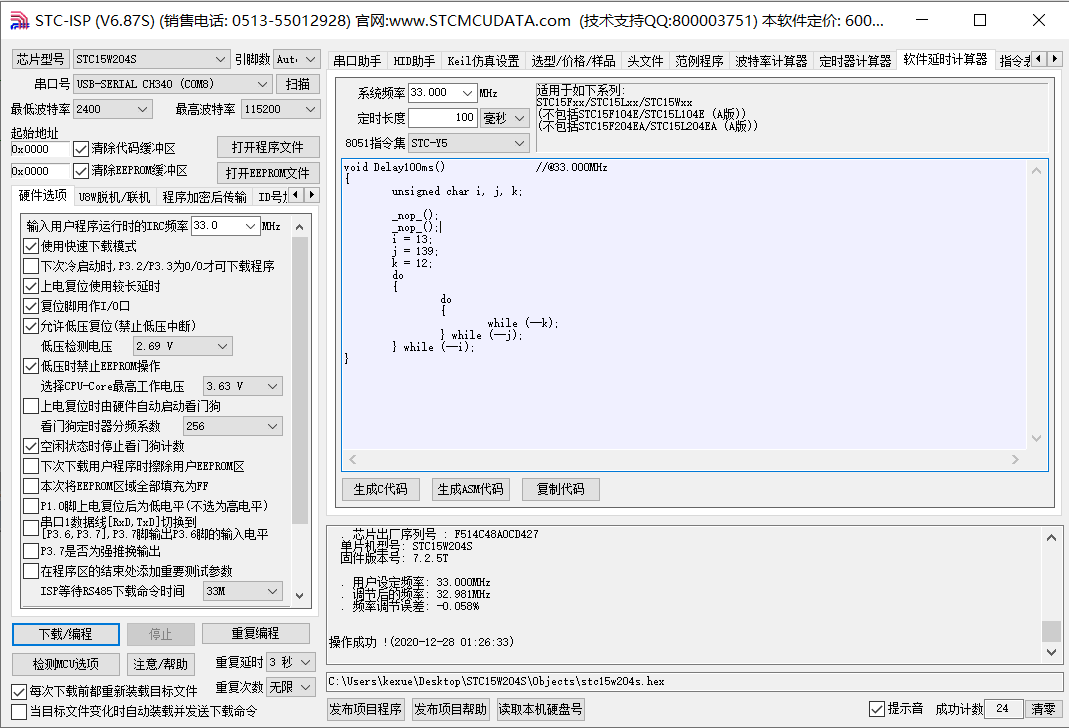Screen dimensions: 1069x728
Task: Click the 下载/编程 button
Action: point(66,634)
